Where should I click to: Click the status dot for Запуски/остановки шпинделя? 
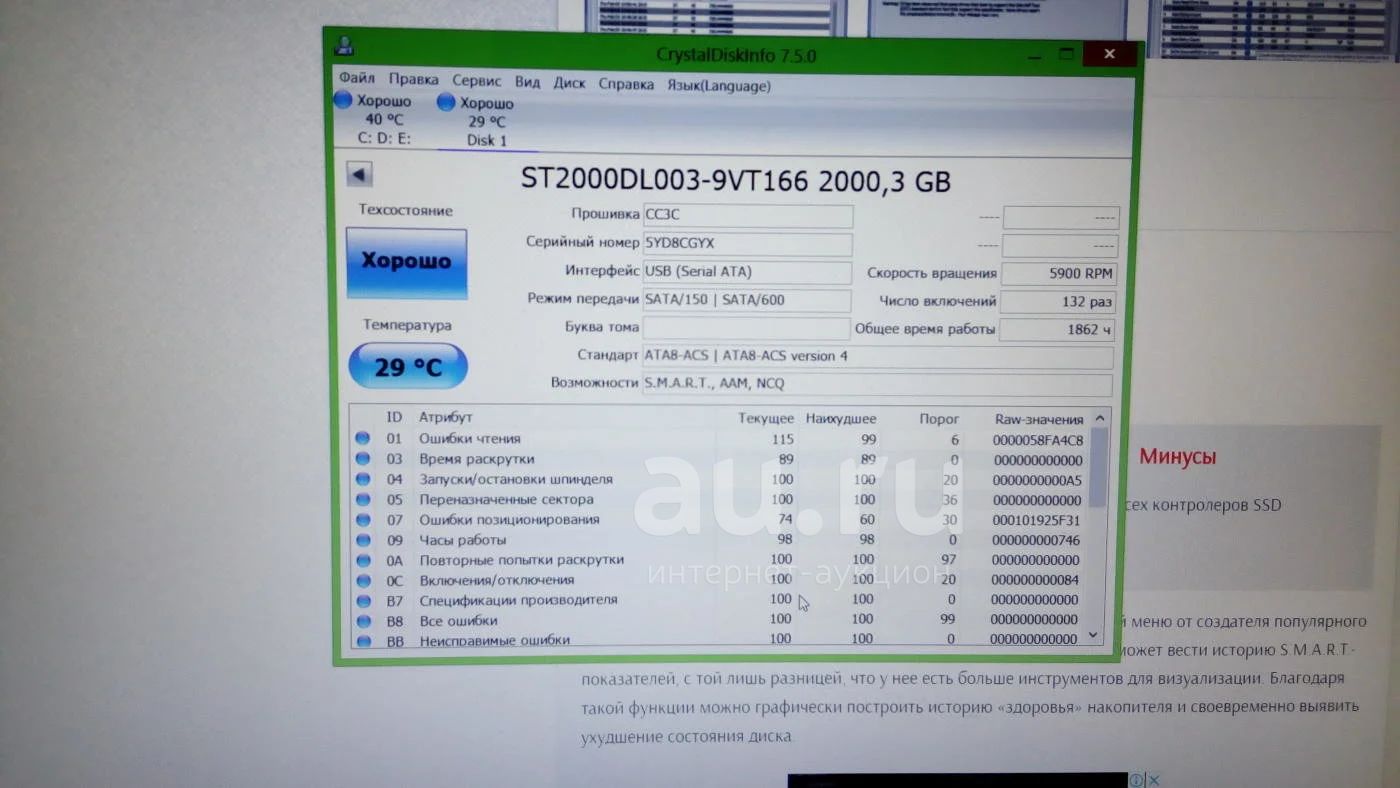click(x=362, y=479)
